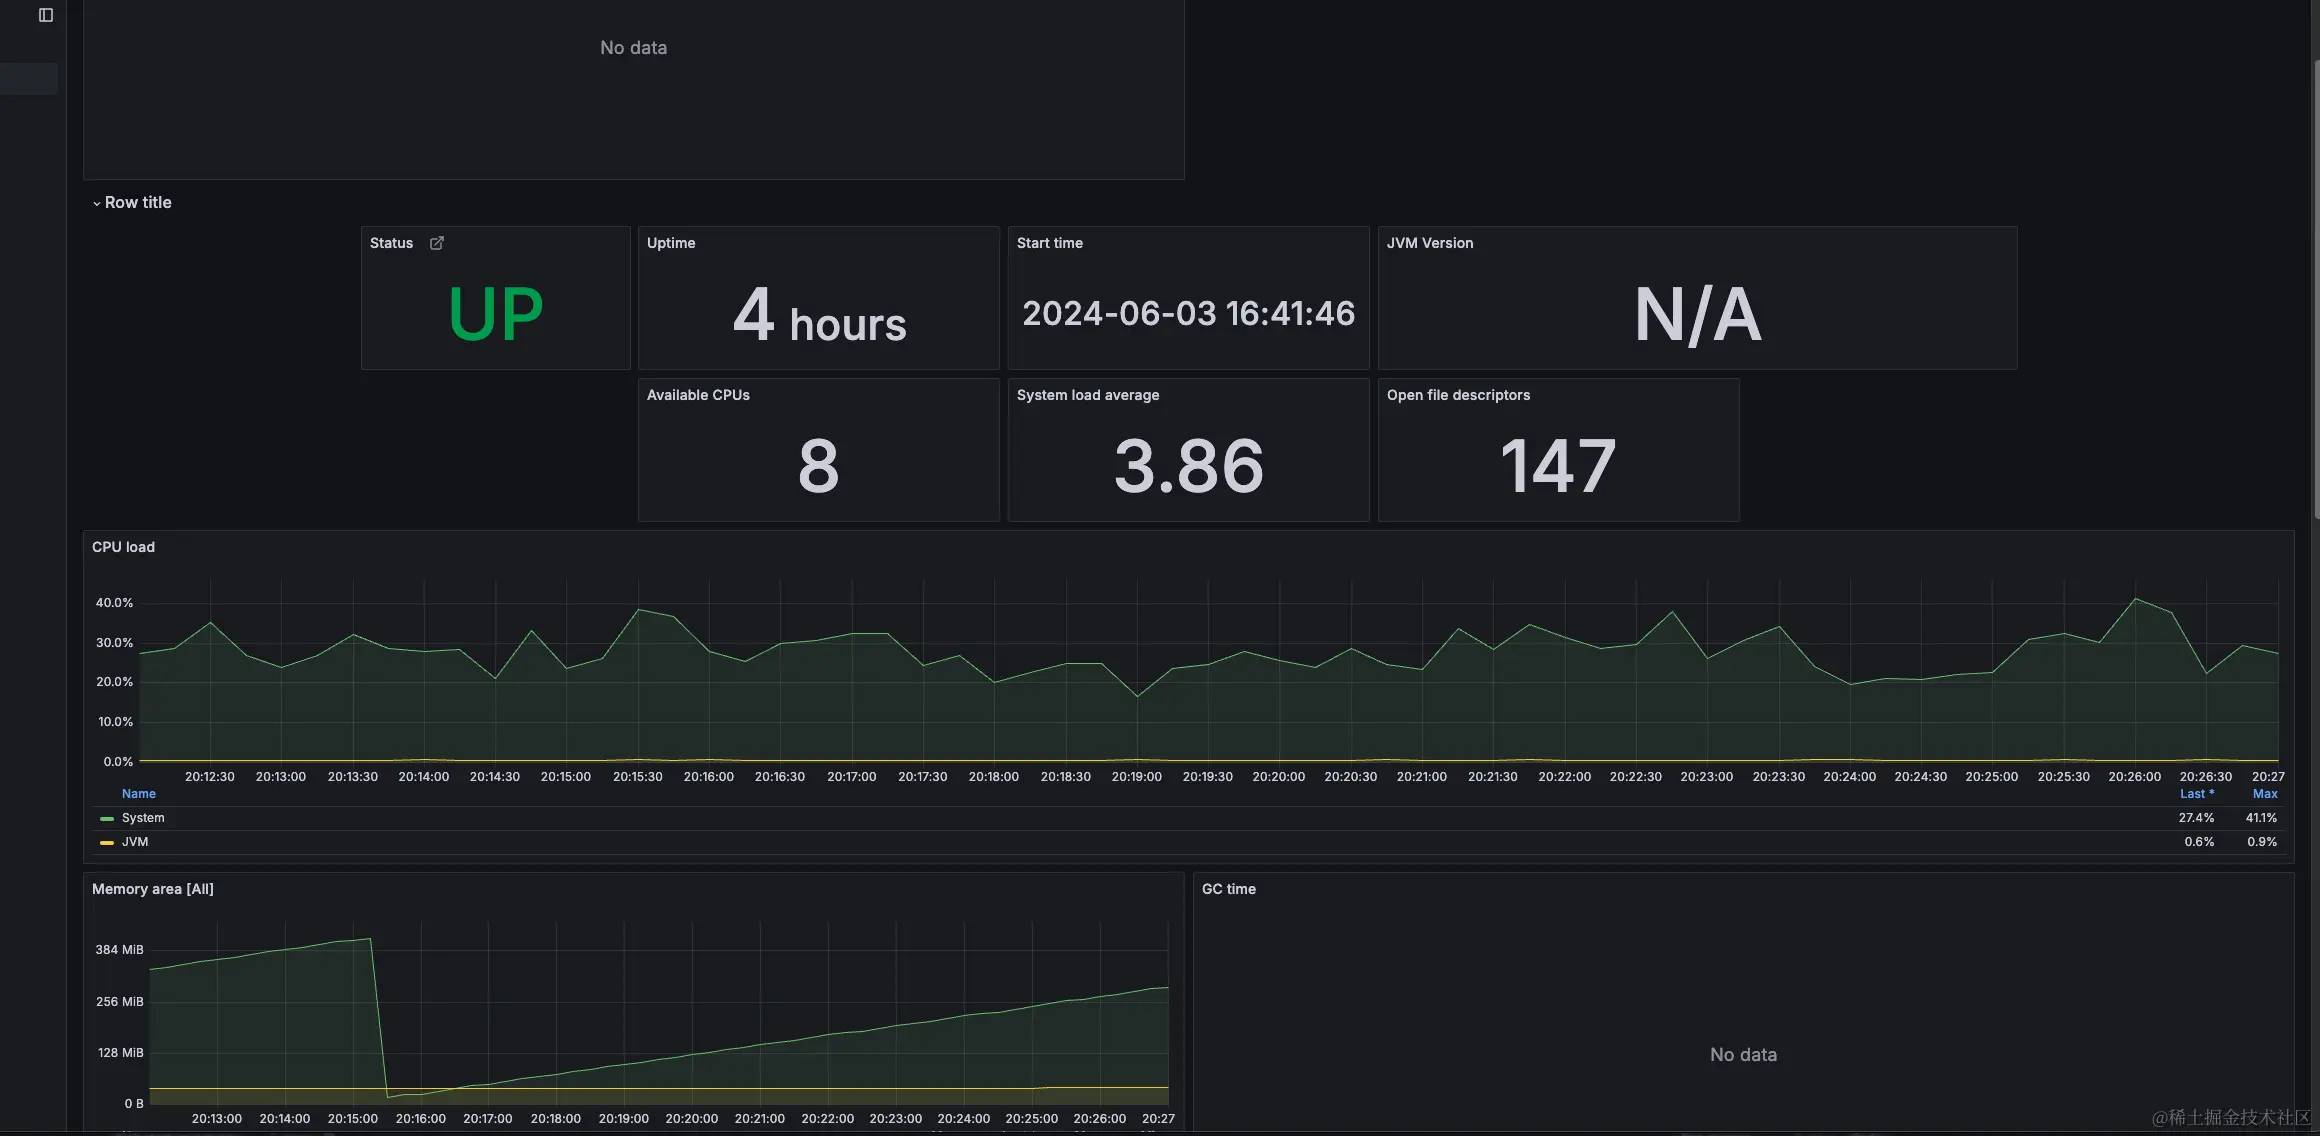Image resolution: width=2320 pixels, height=1136 pixels.
Task: Click the Row title label
Action: (138, 202)
